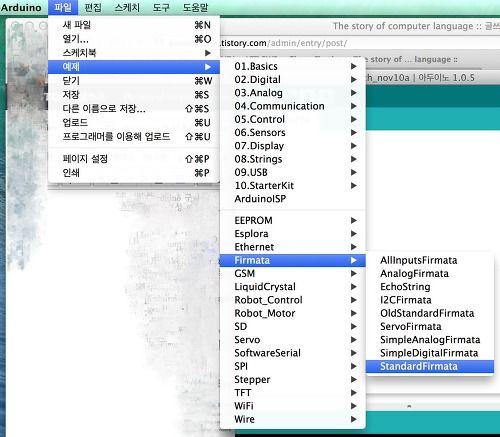Screen dimensions: 500x437
Task: Open 09.USB examples submenu
Action: pos(293,172)
